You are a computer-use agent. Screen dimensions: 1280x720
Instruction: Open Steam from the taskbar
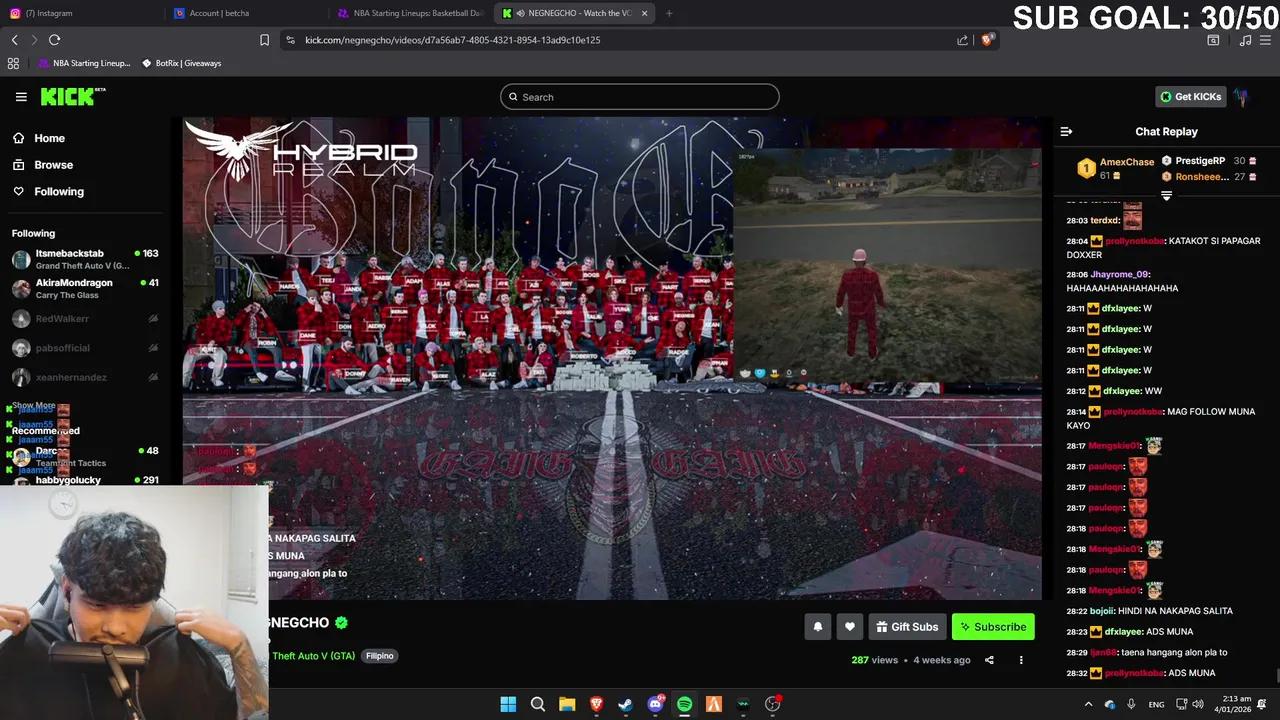(x=625, y=704)
